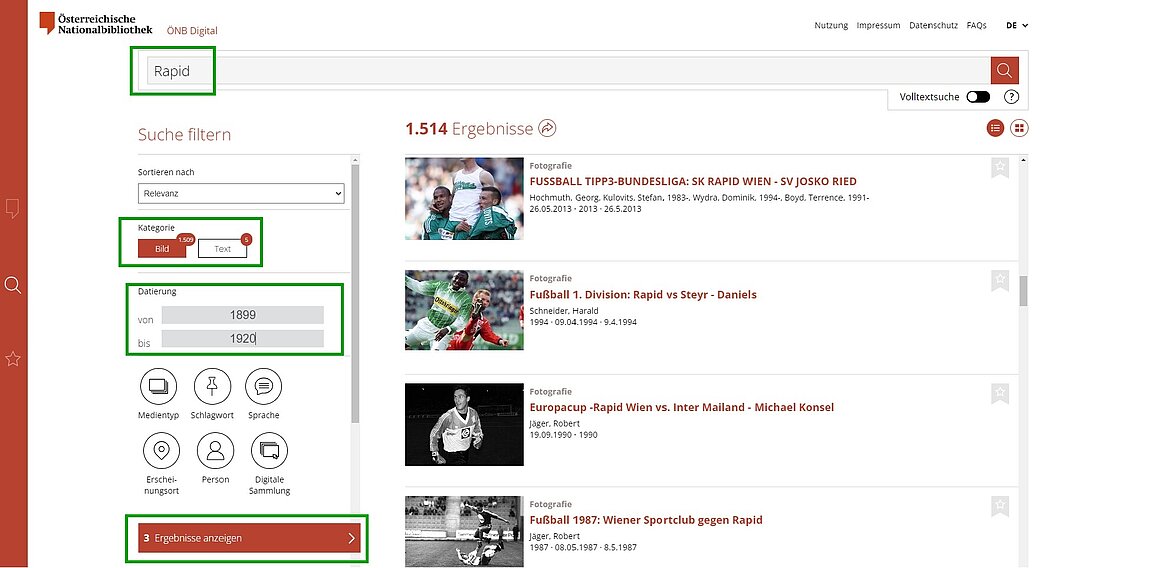
Task: Open FUSSBALL TIPP3-BUNDESLIGA: SK RAPID WIEN result title
Action: (x=693, y=181)
